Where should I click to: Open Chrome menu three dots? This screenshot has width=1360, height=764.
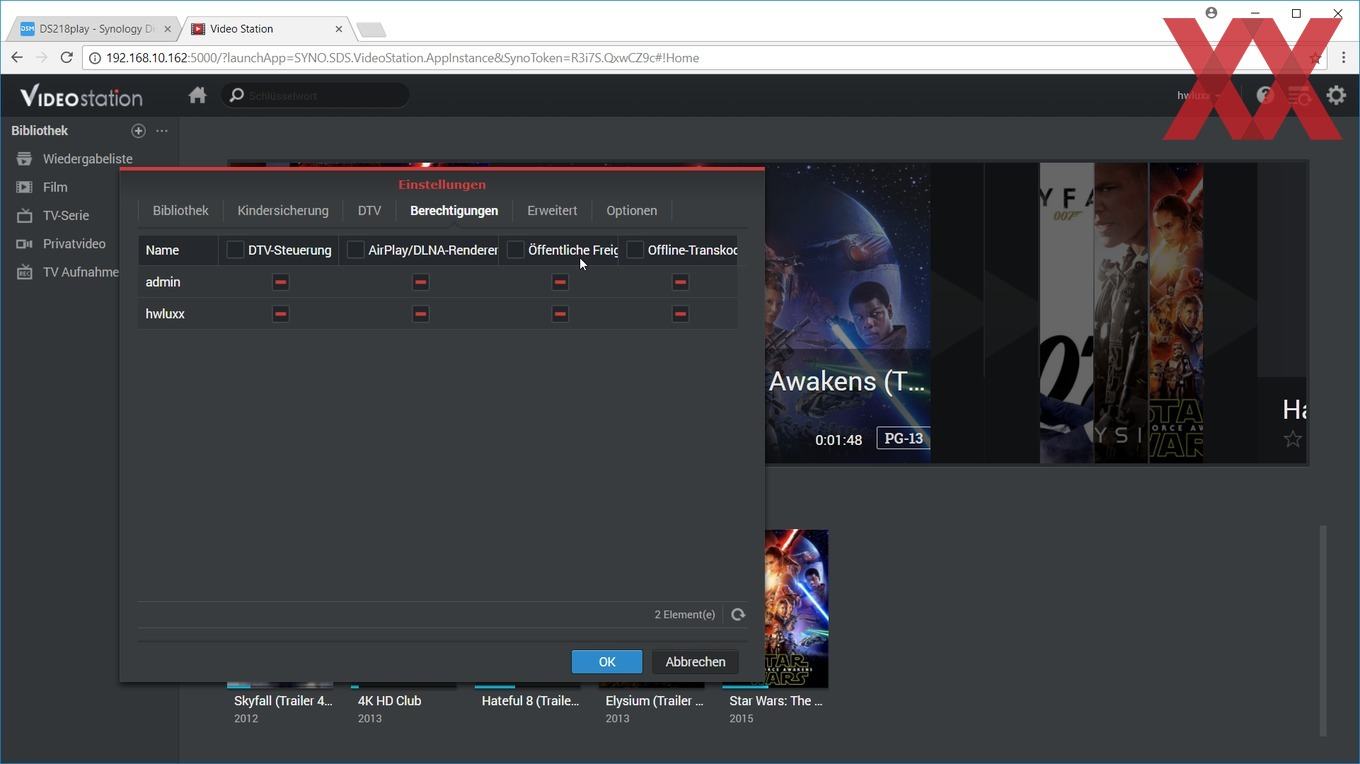[x=1343, y=58]
